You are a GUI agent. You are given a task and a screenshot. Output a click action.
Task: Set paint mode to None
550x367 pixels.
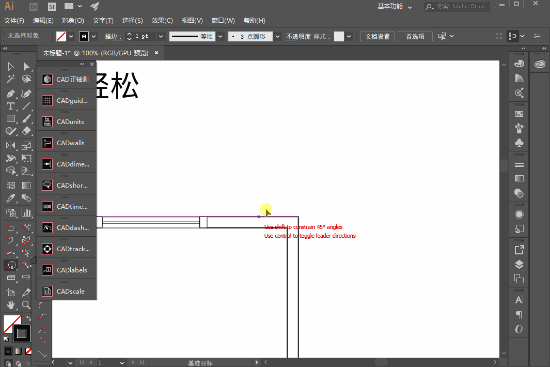click(28, 351)
